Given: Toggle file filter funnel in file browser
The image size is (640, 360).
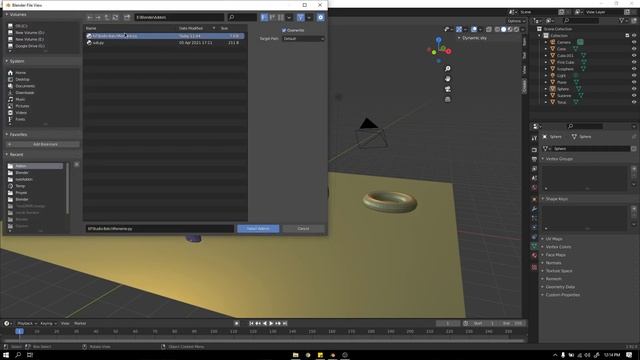Looking at the screenshot, I should (300, 18).
